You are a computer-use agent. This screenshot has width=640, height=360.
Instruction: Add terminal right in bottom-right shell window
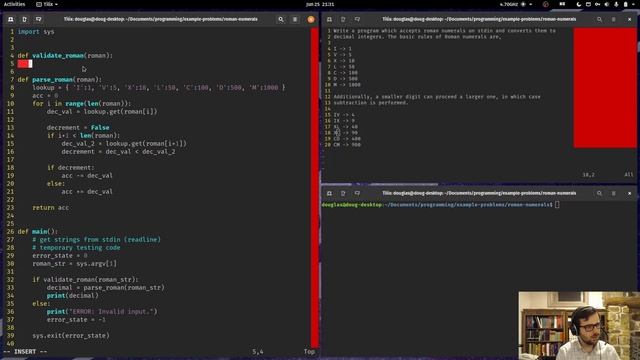[343, 193]
